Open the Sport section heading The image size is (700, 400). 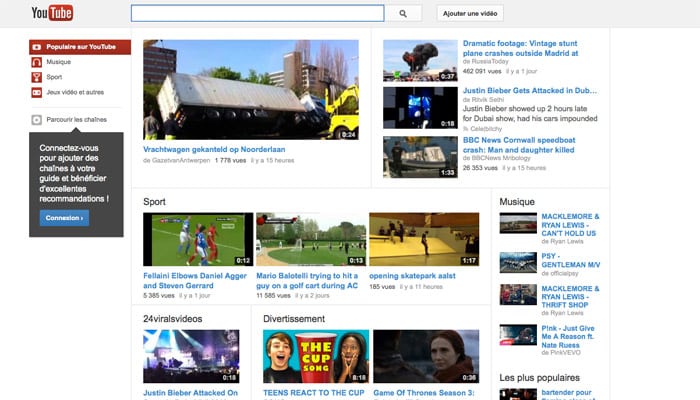[x=154, y=201]
